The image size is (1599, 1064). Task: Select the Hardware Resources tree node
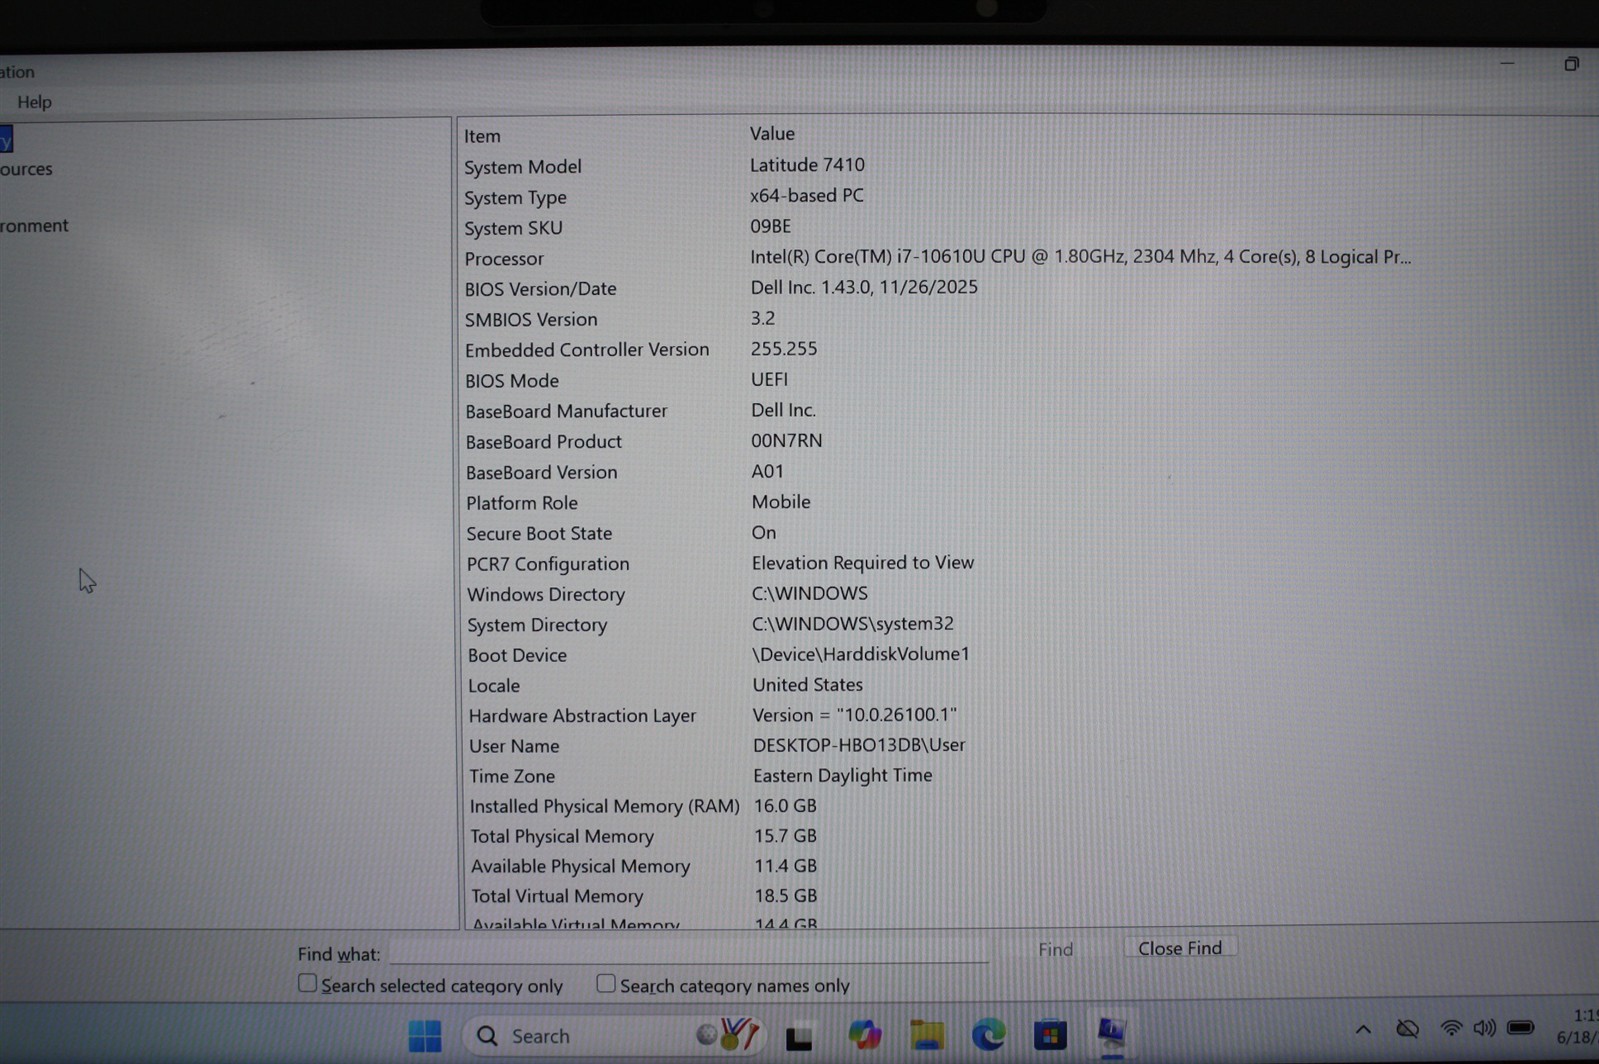click(x=26, y=169)
